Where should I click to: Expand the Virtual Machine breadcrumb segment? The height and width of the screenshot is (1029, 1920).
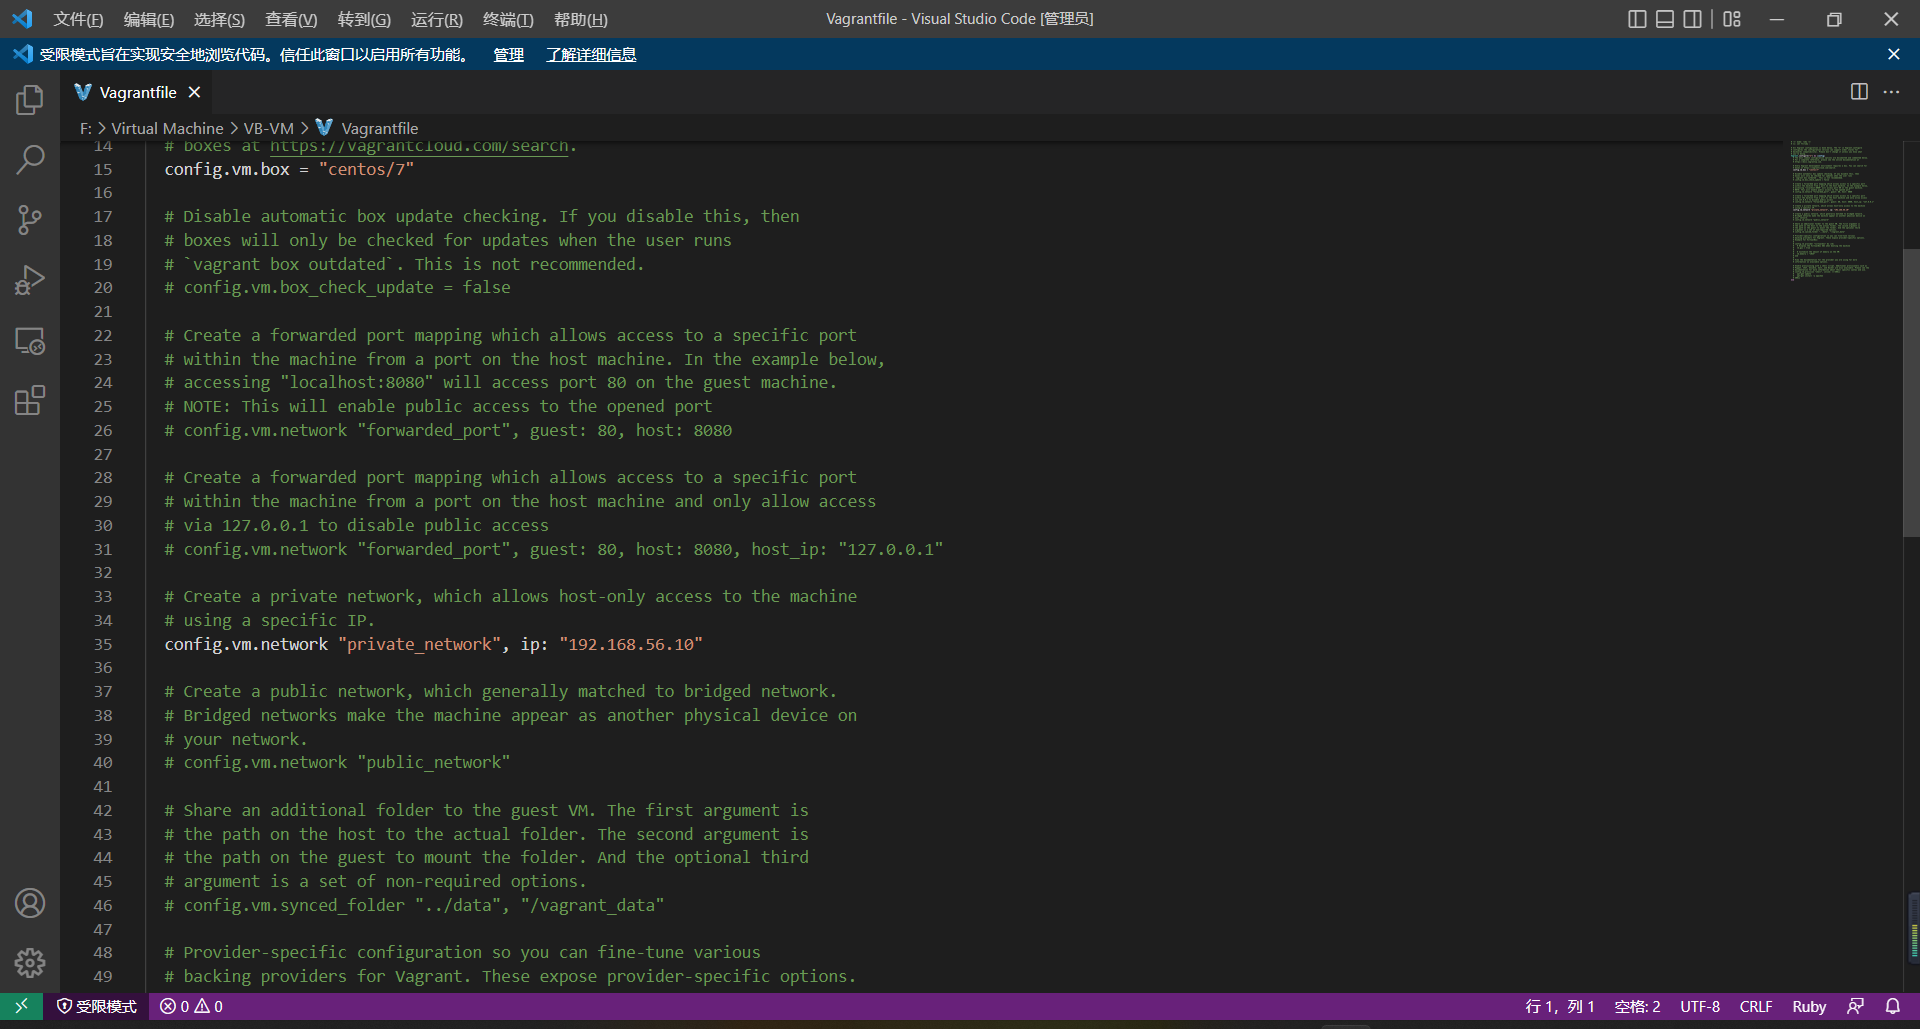click(167, 128)
